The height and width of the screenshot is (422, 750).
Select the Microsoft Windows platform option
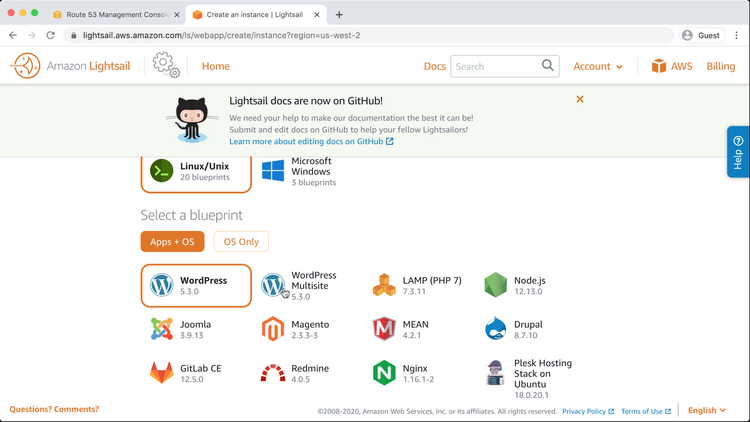300,171
